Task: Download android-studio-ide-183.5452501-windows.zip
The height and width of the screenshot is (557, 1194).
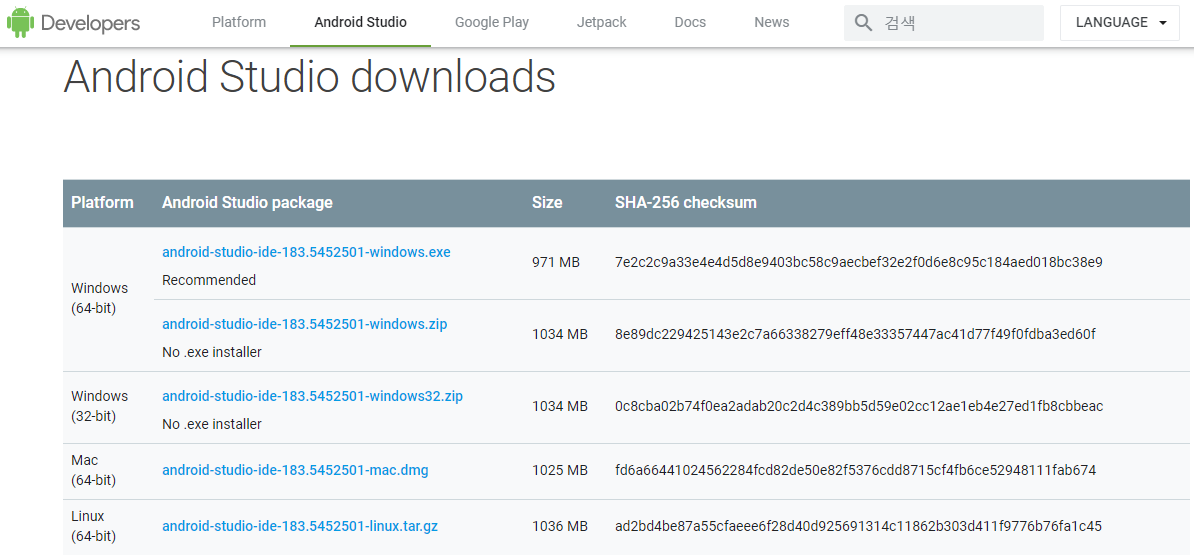Action: pyautogui.click(x=305, y=324)
